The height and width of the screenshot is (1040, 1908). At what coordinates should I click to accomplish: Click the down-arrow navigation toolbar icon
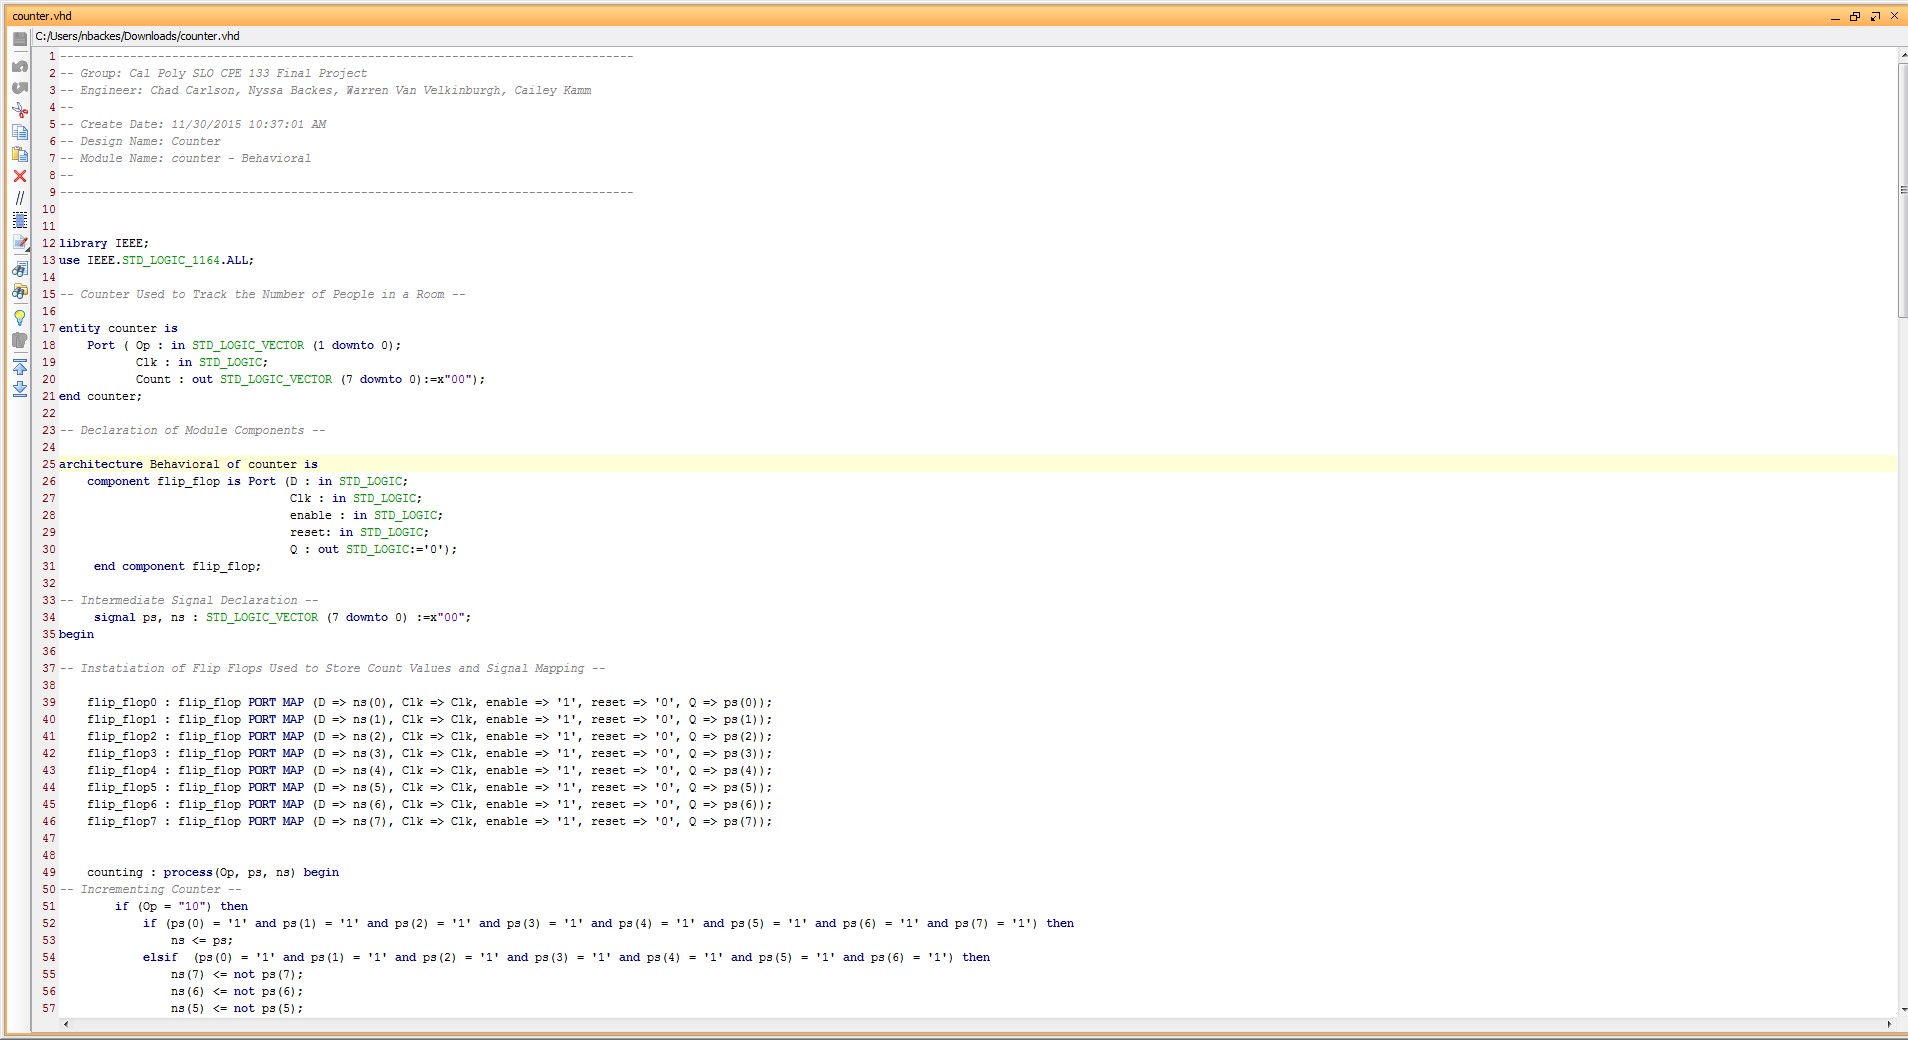[20, 389]
